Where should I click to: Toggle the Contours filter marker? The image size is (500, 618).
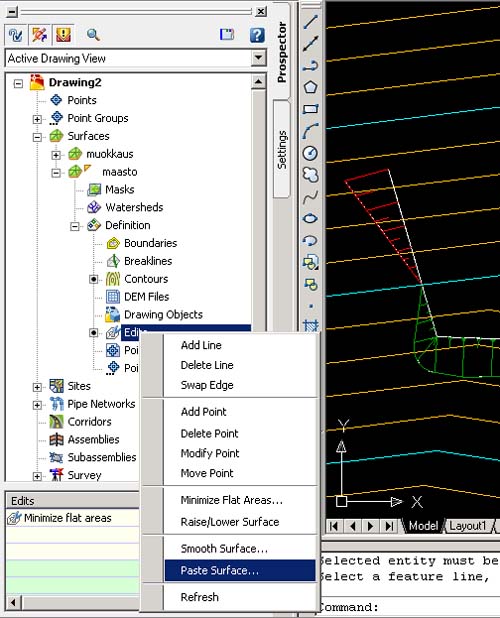click(x=93, y=279)
